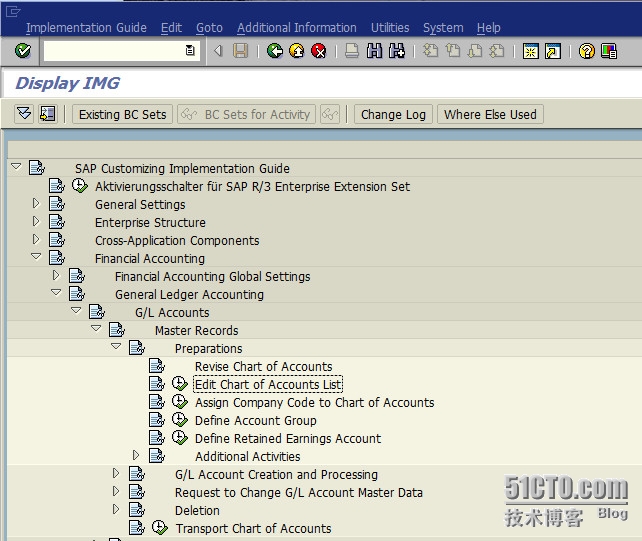This screenshot has height=541, width=642.
Task: Collapse the Financial Accounting node
Action: 36,257
